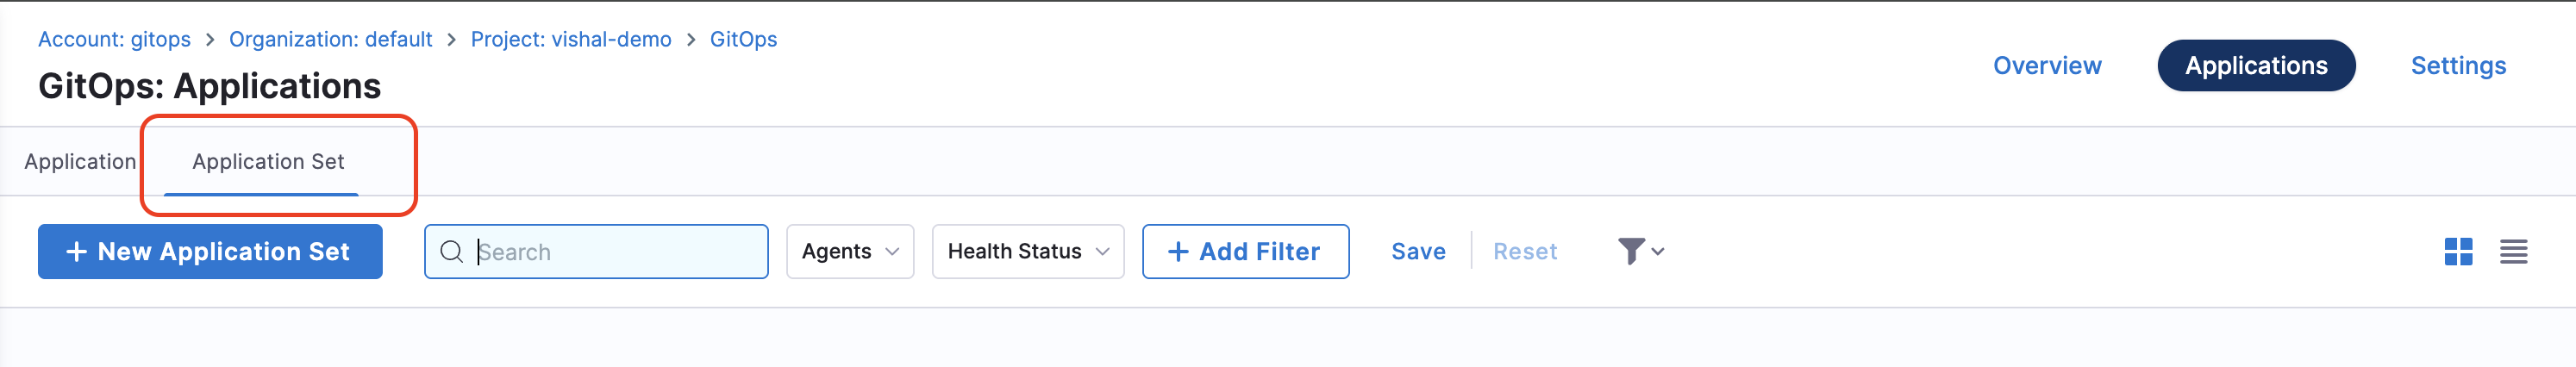The width and height of the screenshot is (2576, 367).
Task: Select the Application tab
Action: [x=80, y=162]
